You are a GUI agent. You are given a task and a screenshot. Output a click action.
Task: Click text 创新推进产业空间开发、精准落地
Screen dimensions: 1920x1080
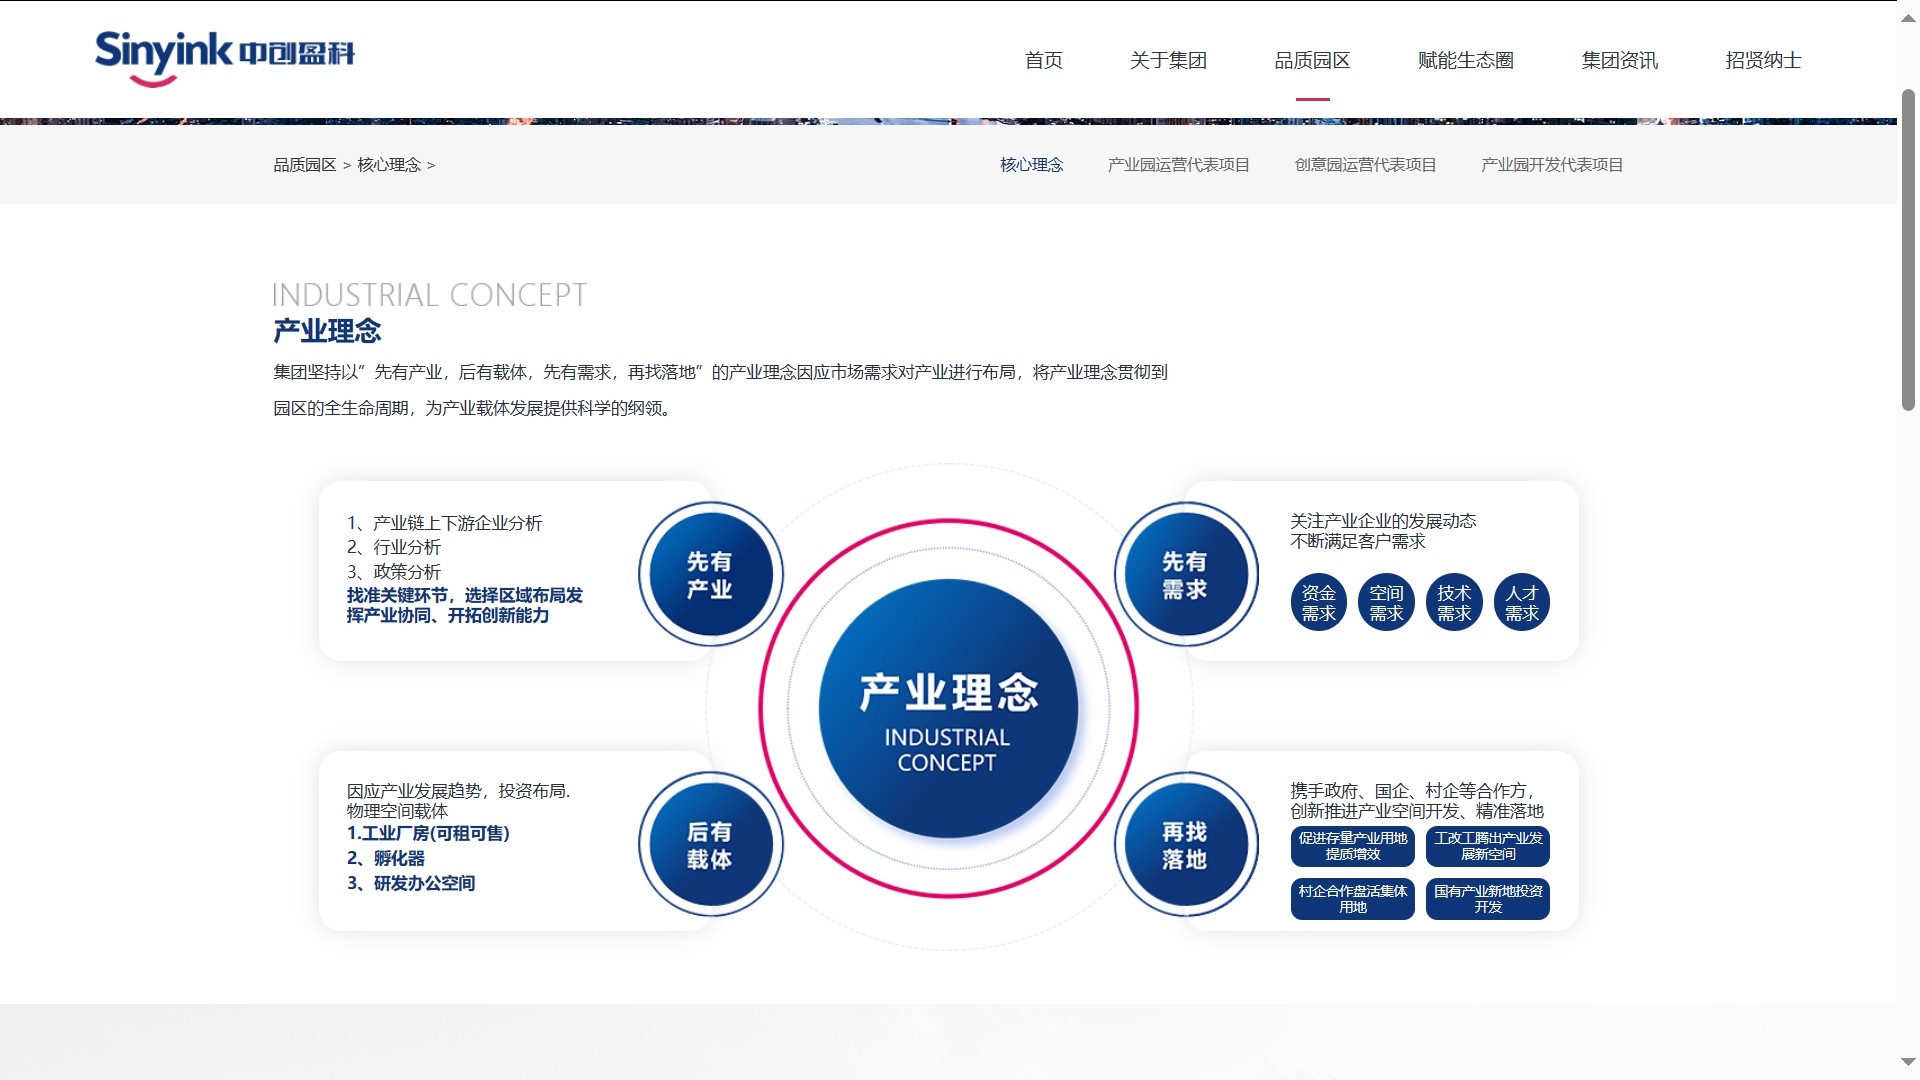[x=1417, y=811]
